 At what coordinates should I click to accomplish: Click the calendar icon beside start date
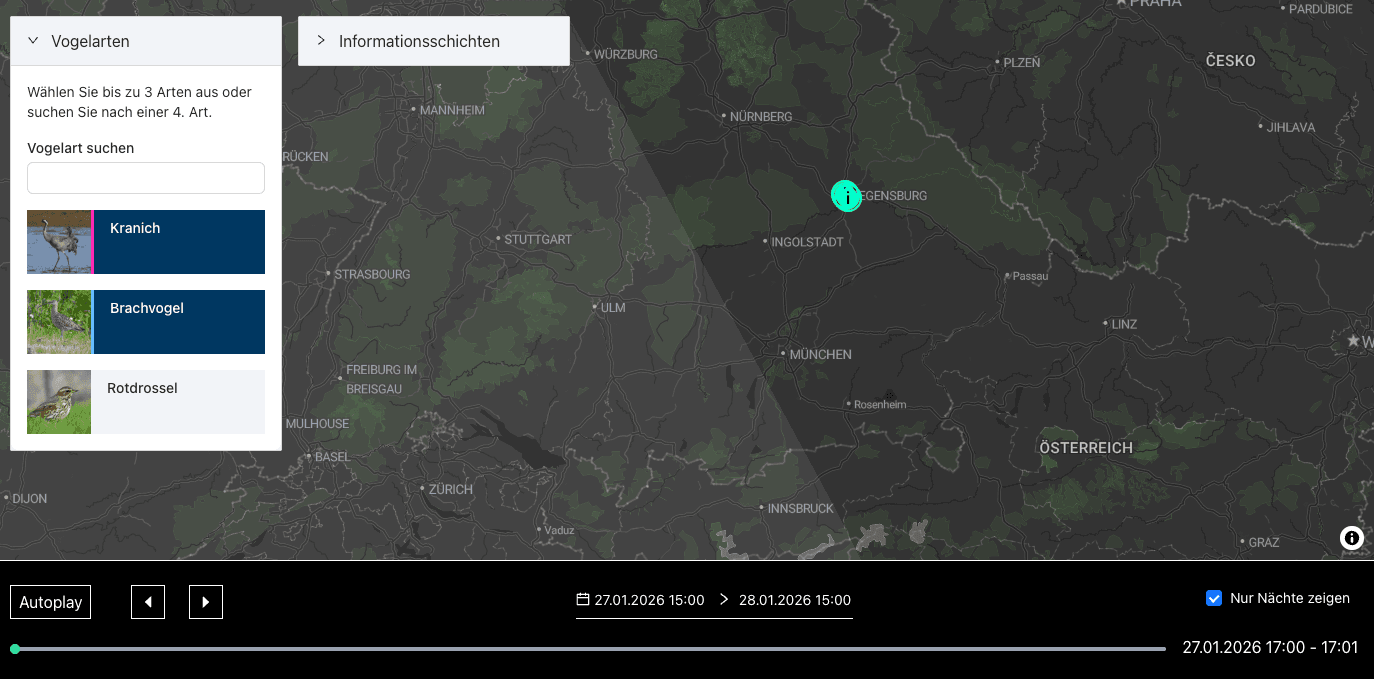tap(583, 600)
